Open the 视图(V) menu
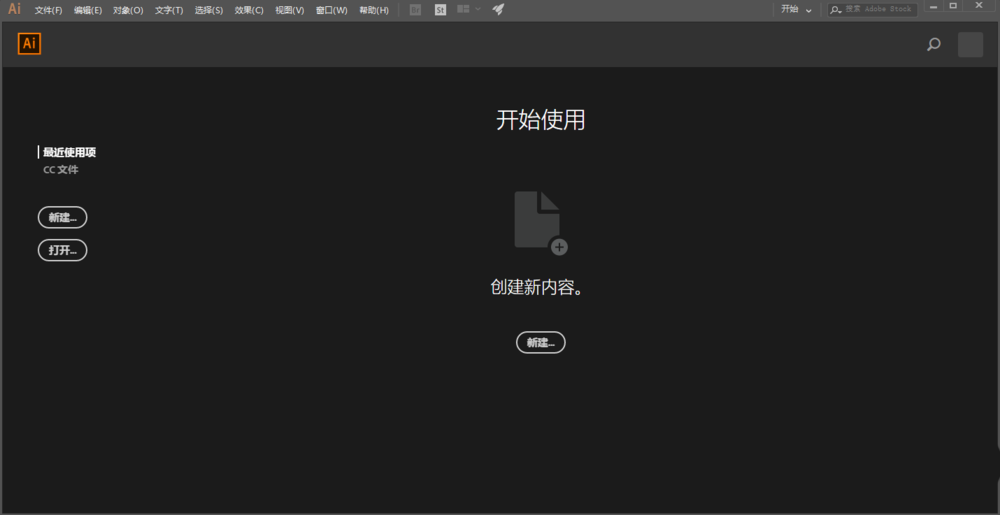This screenshot has width=1000, height=515. click(x=290, y=10)
